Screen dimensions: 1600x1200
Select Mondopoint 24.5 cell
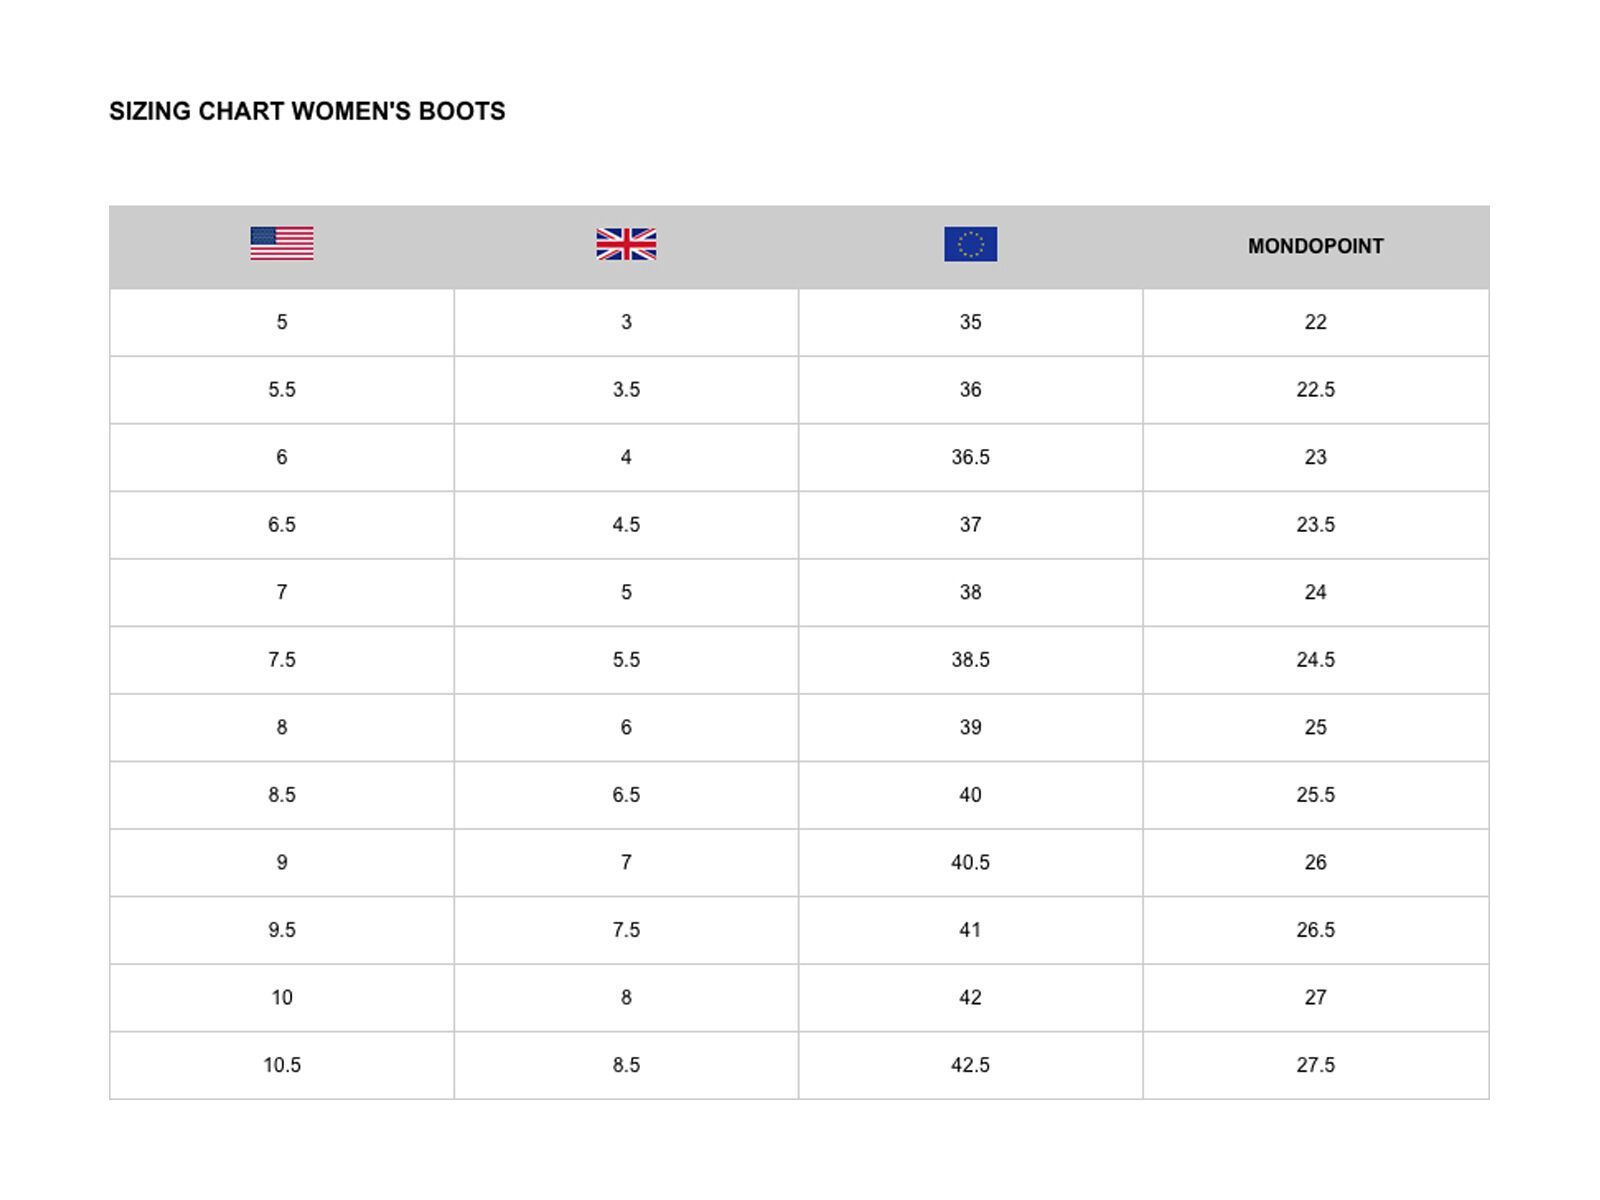pyautogui.click(x=1315, y=660)
